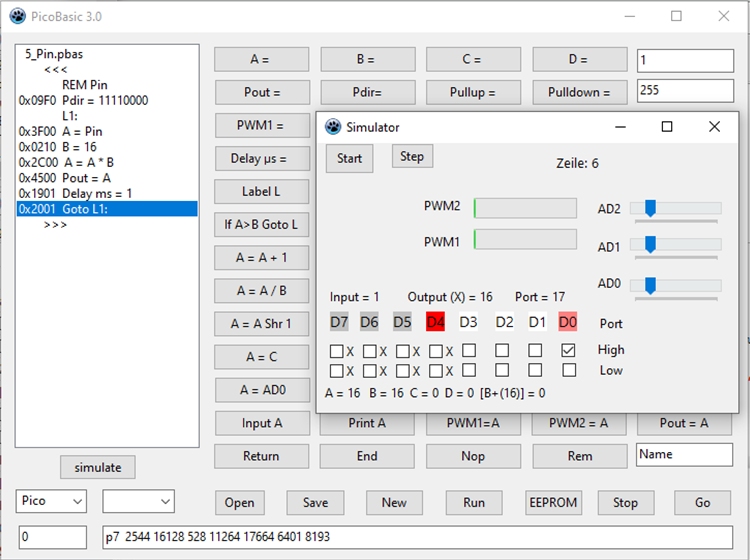Enable the D3 Low checkbox
Viewport: 750px width, 560px height.
pos(469,371)
